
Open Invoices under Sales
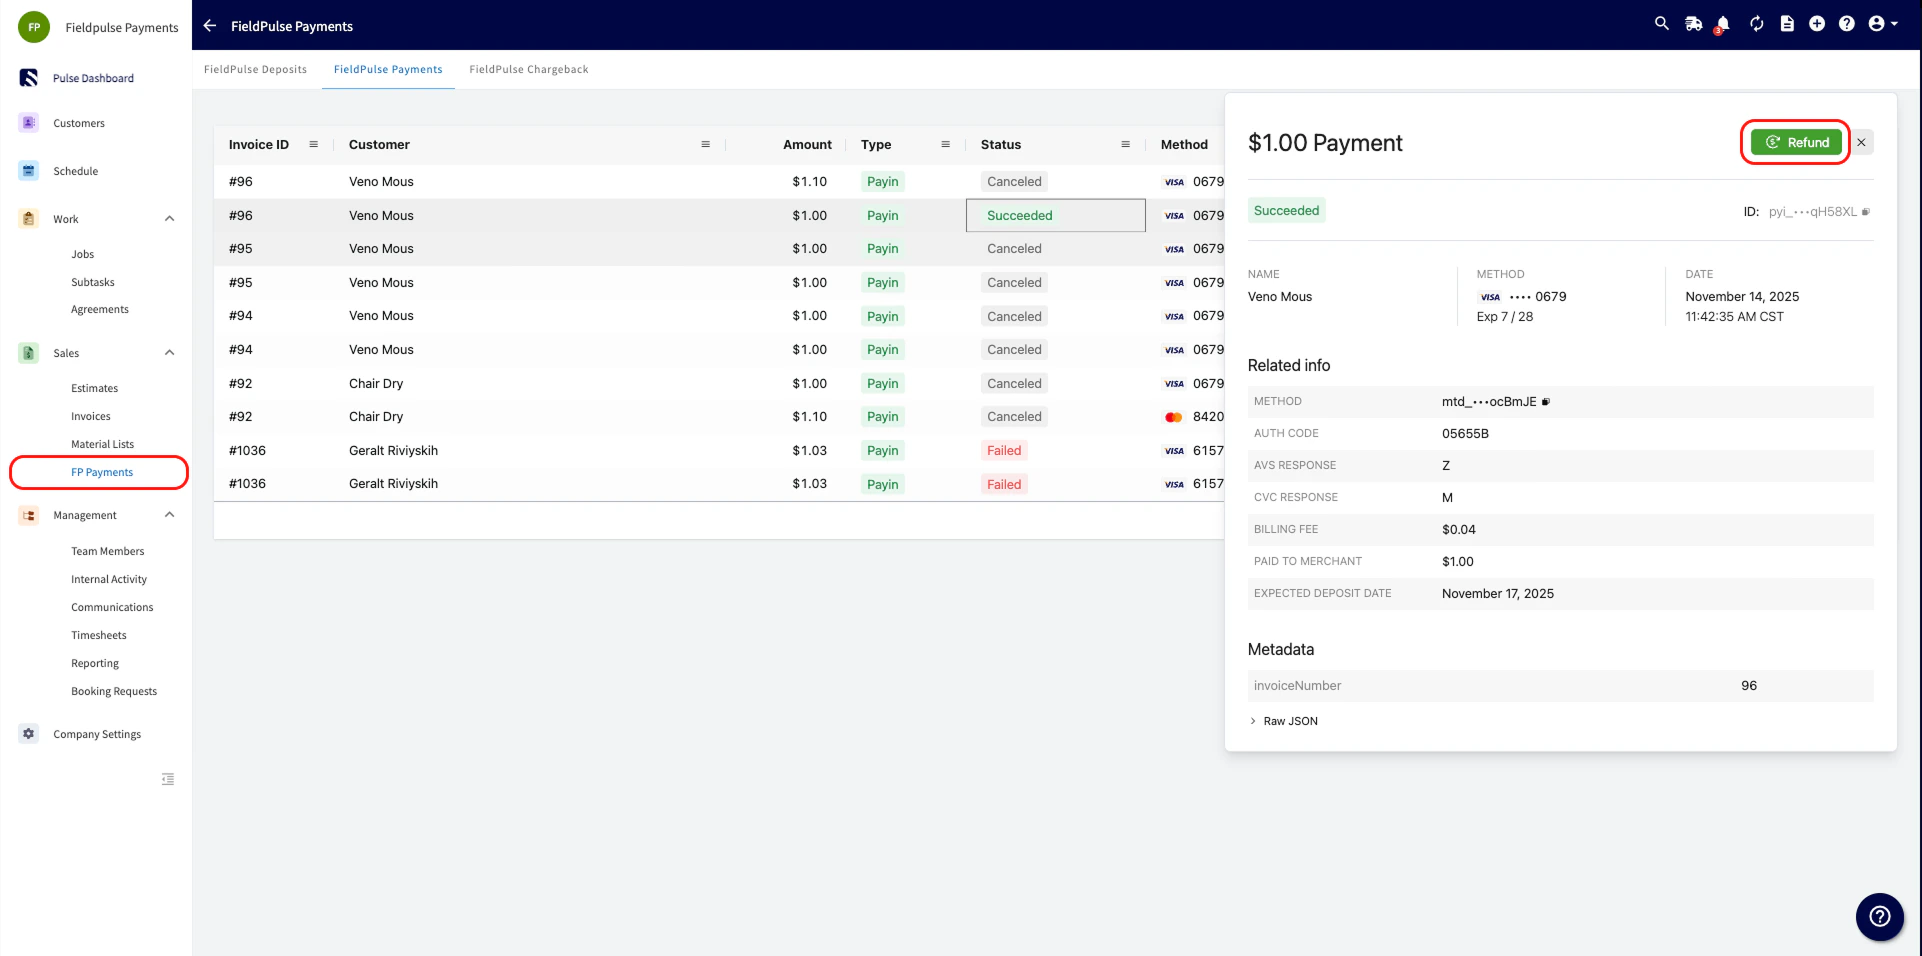coord(91,416)
